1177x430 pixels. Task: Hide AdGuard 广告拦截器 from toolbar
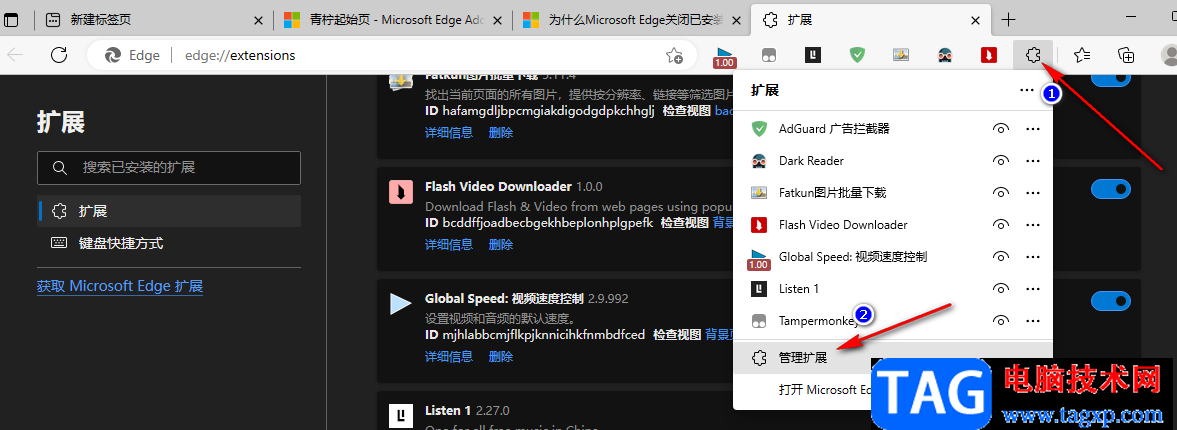(999, 129)
